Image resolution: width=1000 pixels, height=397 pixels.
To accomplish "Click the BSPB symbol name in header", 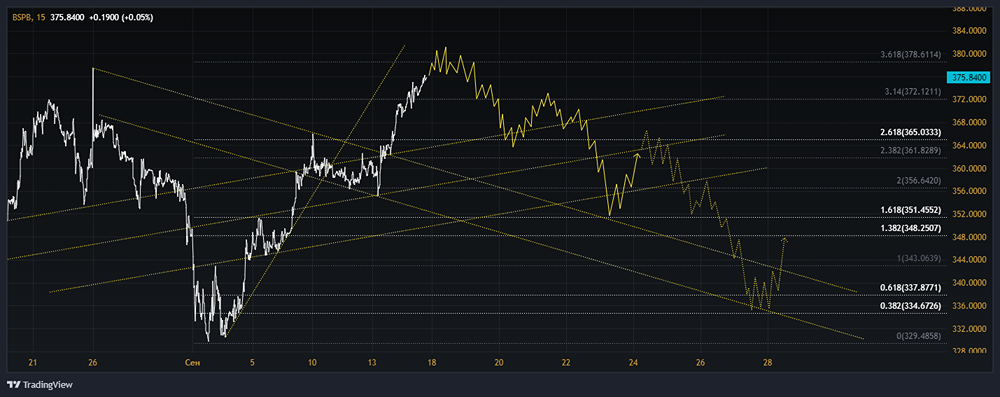I will coord(22,17).
